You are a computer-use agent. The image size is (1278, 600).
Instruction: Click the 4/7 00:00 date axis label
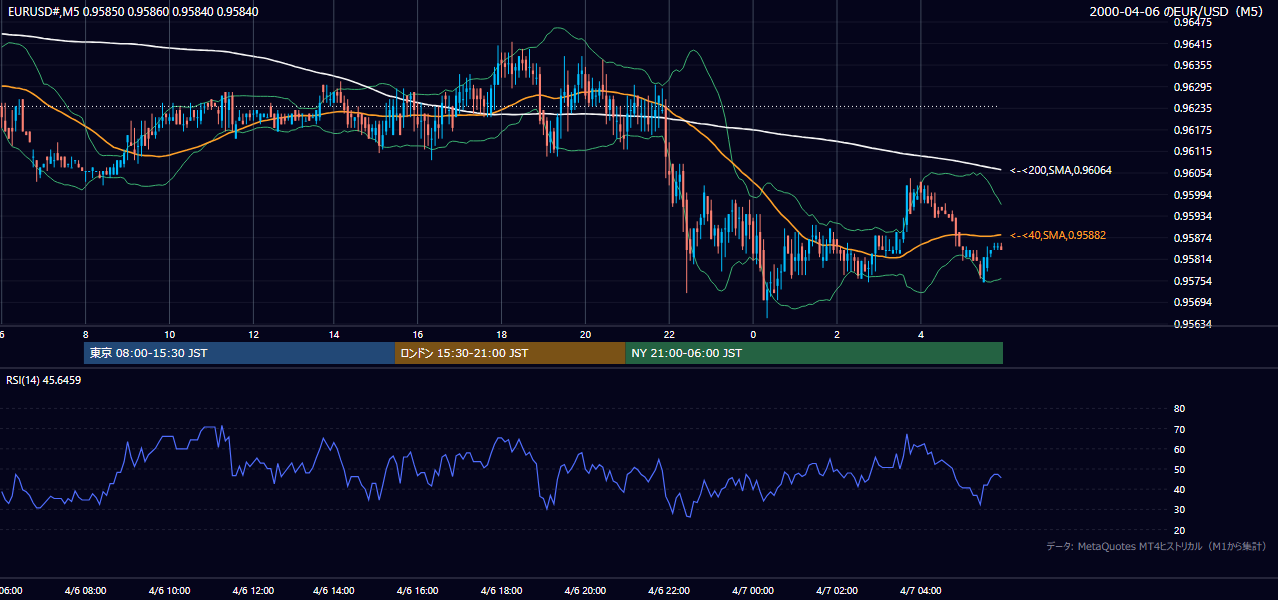click(753, 590)
